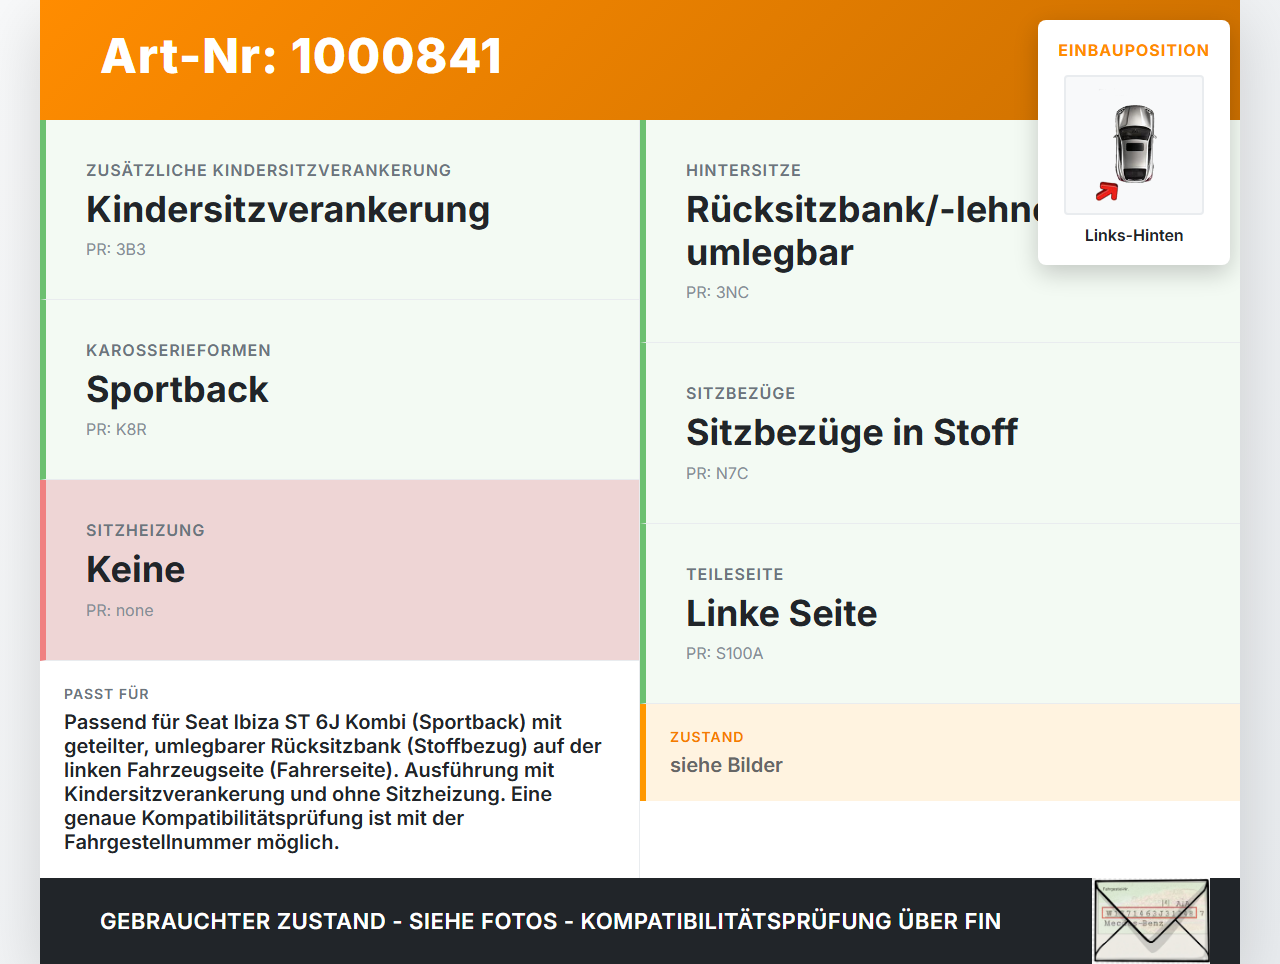Screen dimensions: 1280x964
Task: Click the Linke Seite part side card
Action: [x=940, y=613]
